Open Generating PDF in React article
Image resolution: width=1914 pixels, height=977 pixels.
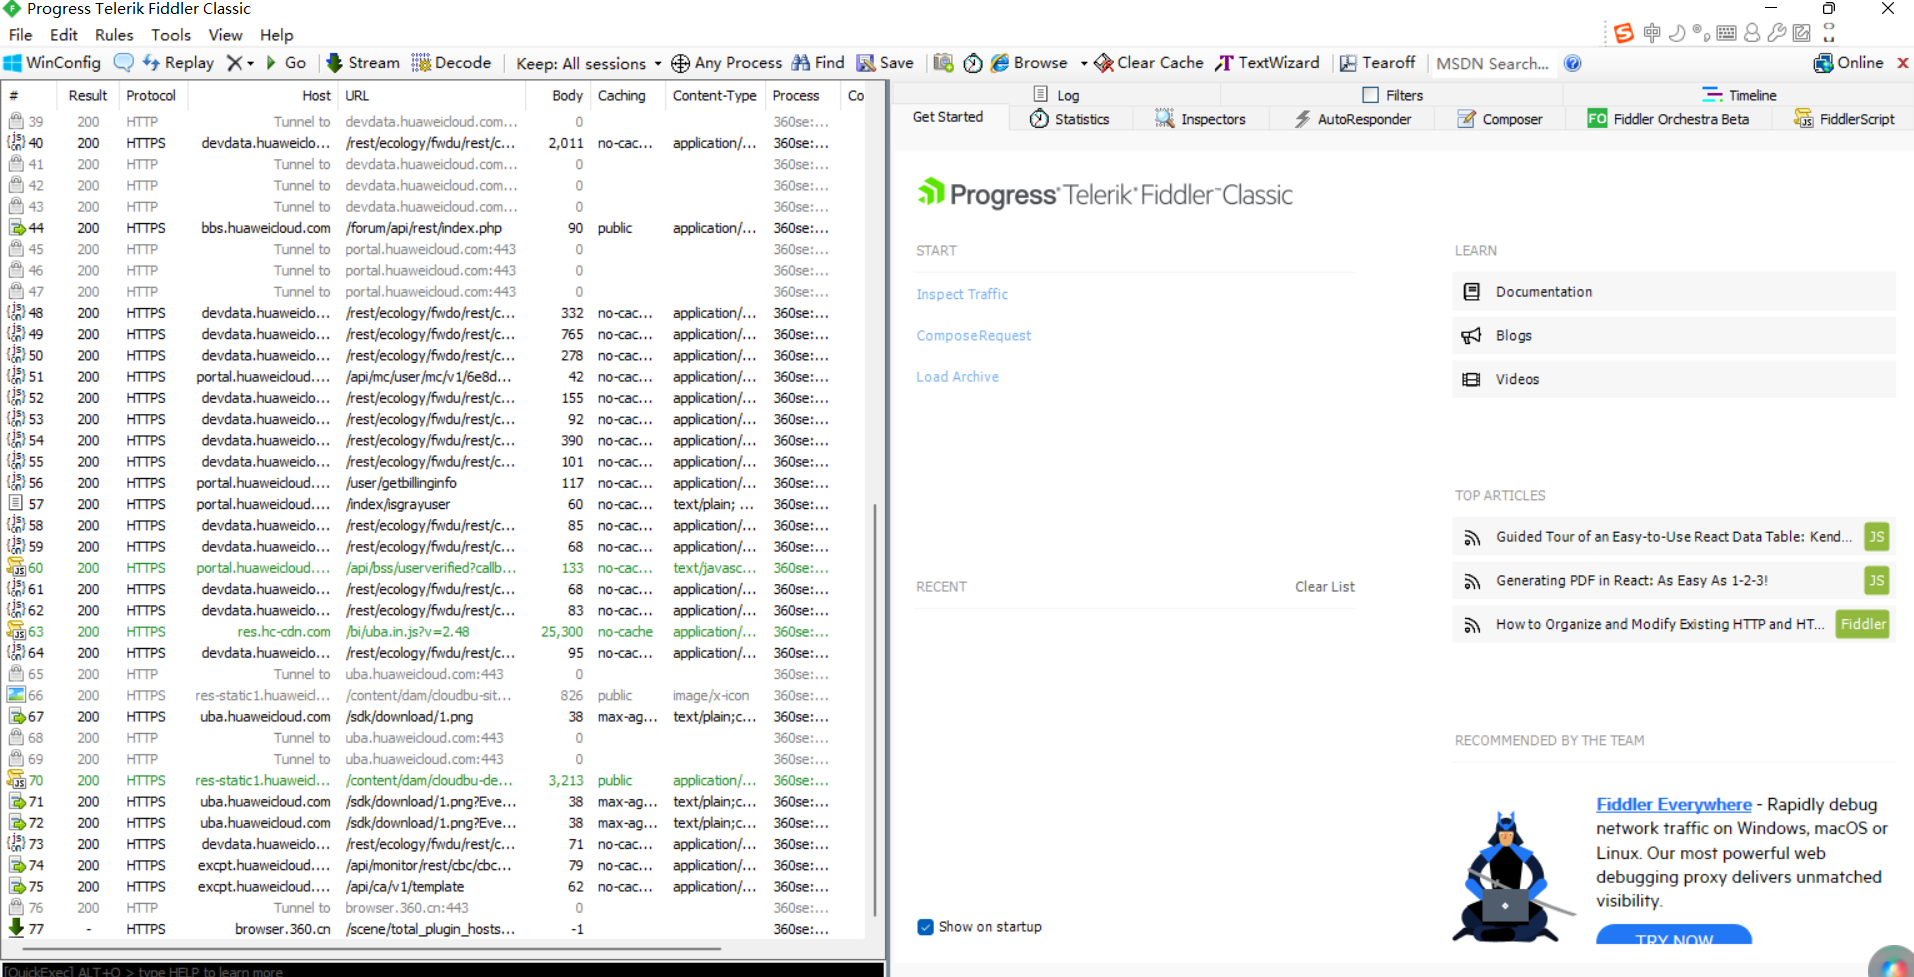tap(1673, 581)
